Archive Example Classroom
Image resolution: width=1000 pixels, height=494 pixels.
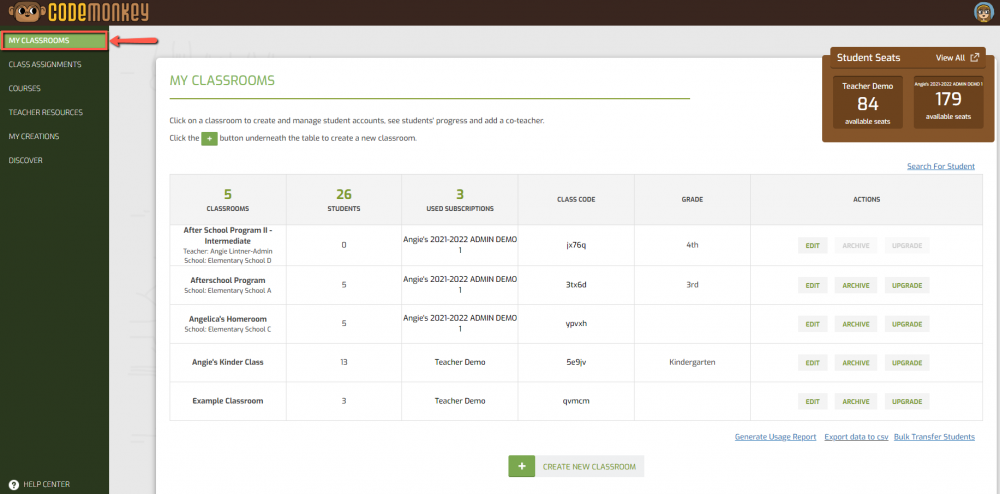tap(856, 402)
